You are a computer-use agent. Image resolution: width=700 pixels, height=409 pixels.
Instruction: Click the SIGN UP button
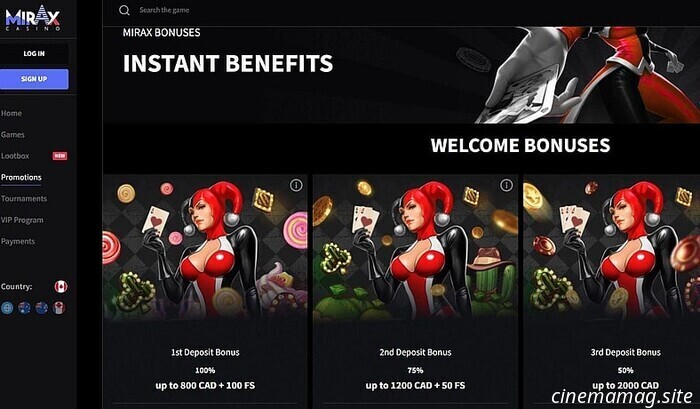(34, 79)
